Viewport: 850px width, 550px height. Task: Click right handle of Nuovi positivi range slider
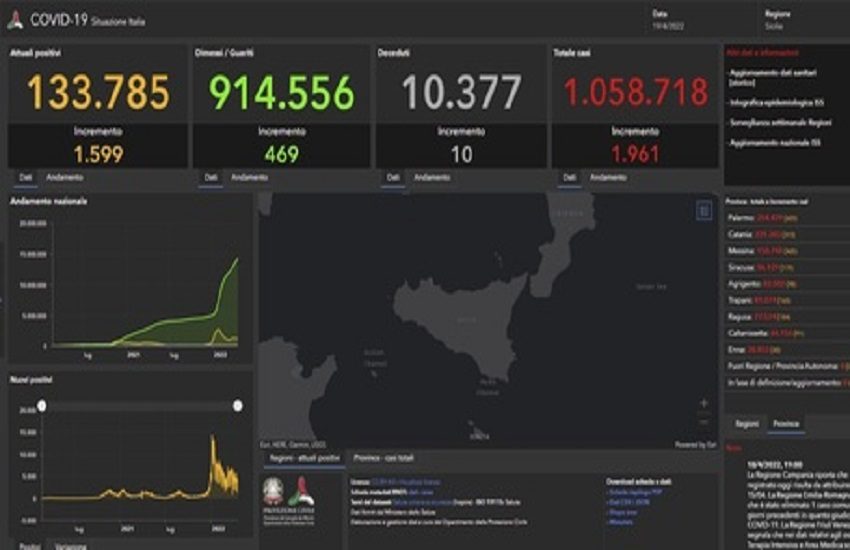(237, 405)
